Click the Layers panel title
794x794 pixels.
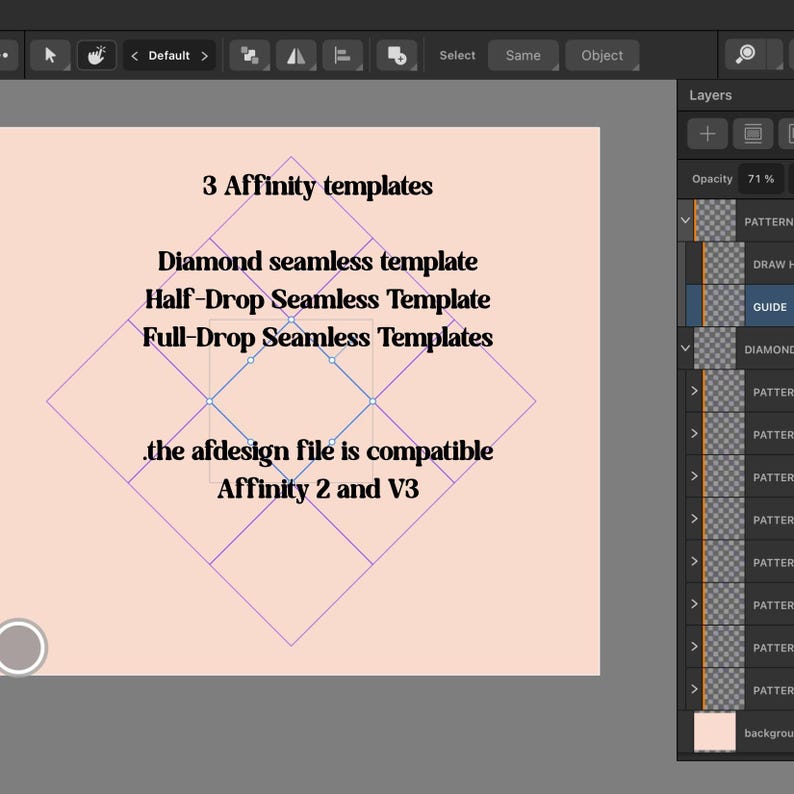pos(710,95)
